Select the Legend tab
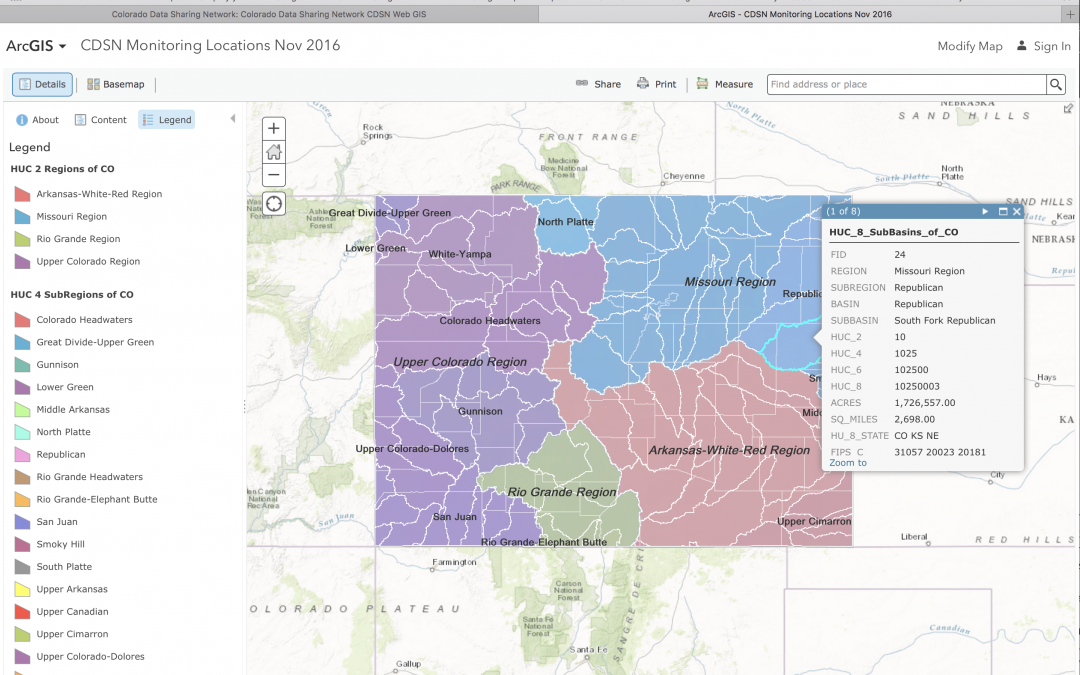1080x675 pixels. click(166, 120)
